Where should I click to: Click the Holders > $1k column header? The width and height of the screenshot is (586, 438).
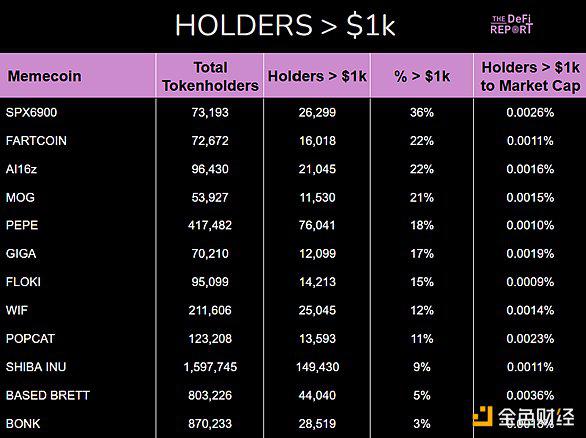(x=317, y=76)
